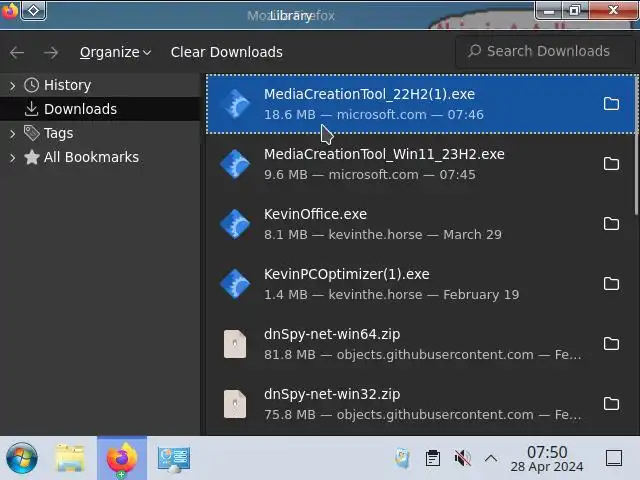Show dnSpy-net-win32.zip in folder
The image size is (640, 480).
pos(611,404)
